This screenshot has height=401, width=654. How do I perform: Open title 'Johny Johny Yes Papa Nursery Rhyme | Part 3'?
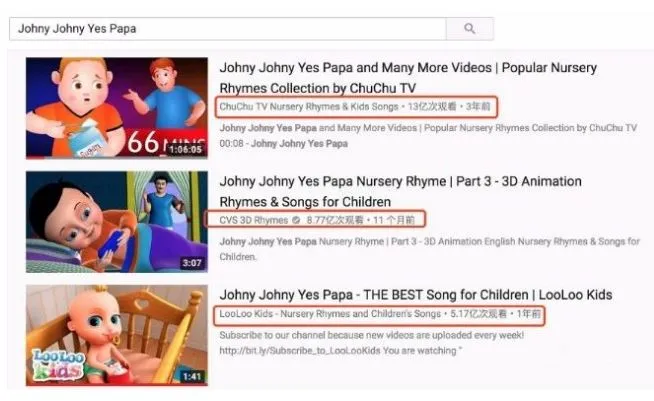(x=400, y=192)
